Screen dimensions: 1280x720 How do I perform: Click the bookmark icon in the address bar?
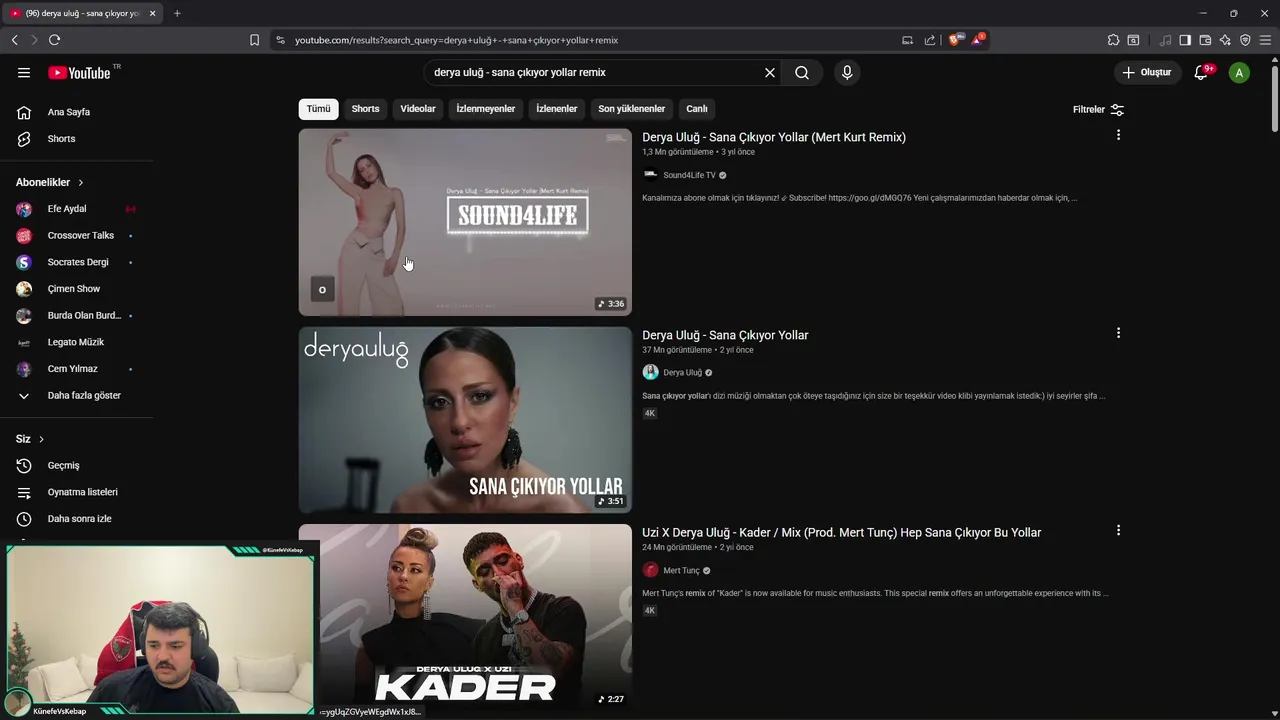tap(254, 40)
